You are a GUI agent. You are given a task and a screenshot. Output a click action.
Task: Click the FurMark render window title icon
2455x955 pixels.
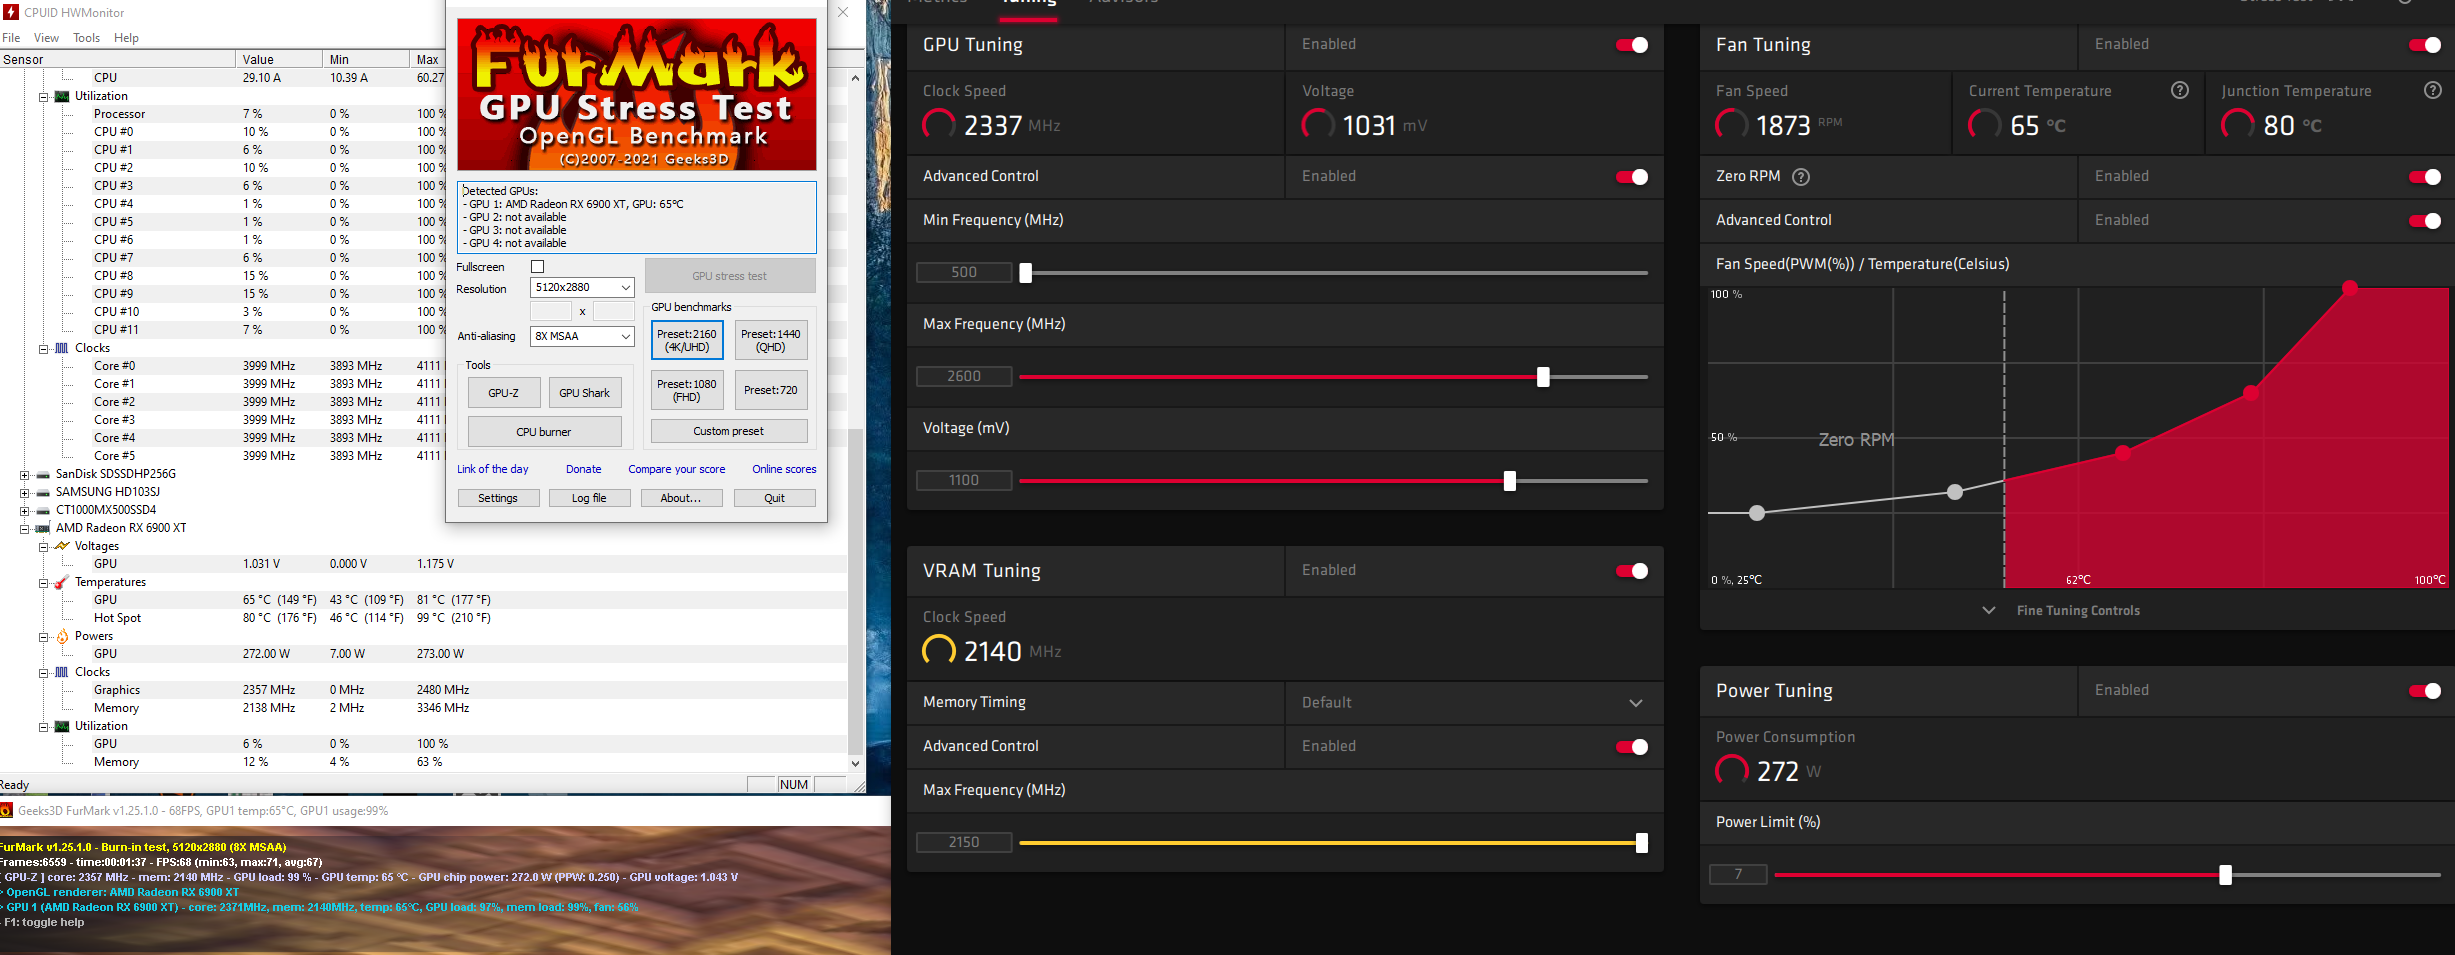(6, 811)
